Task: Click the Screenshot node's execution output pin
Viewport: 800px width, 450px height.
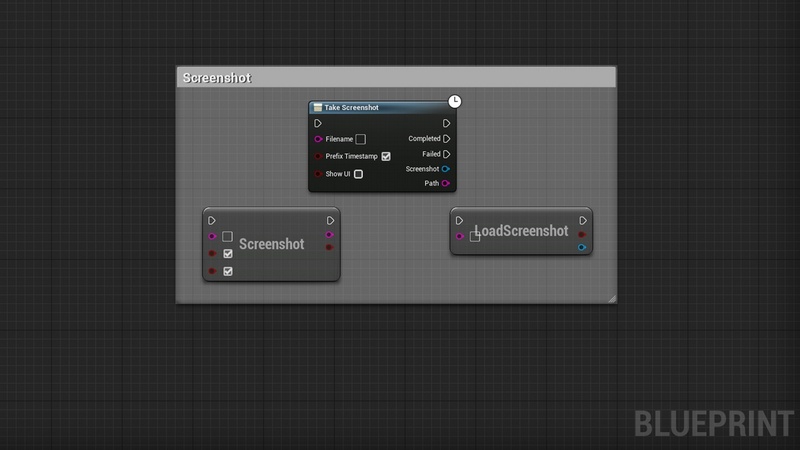Action: (x=330, y=220)
